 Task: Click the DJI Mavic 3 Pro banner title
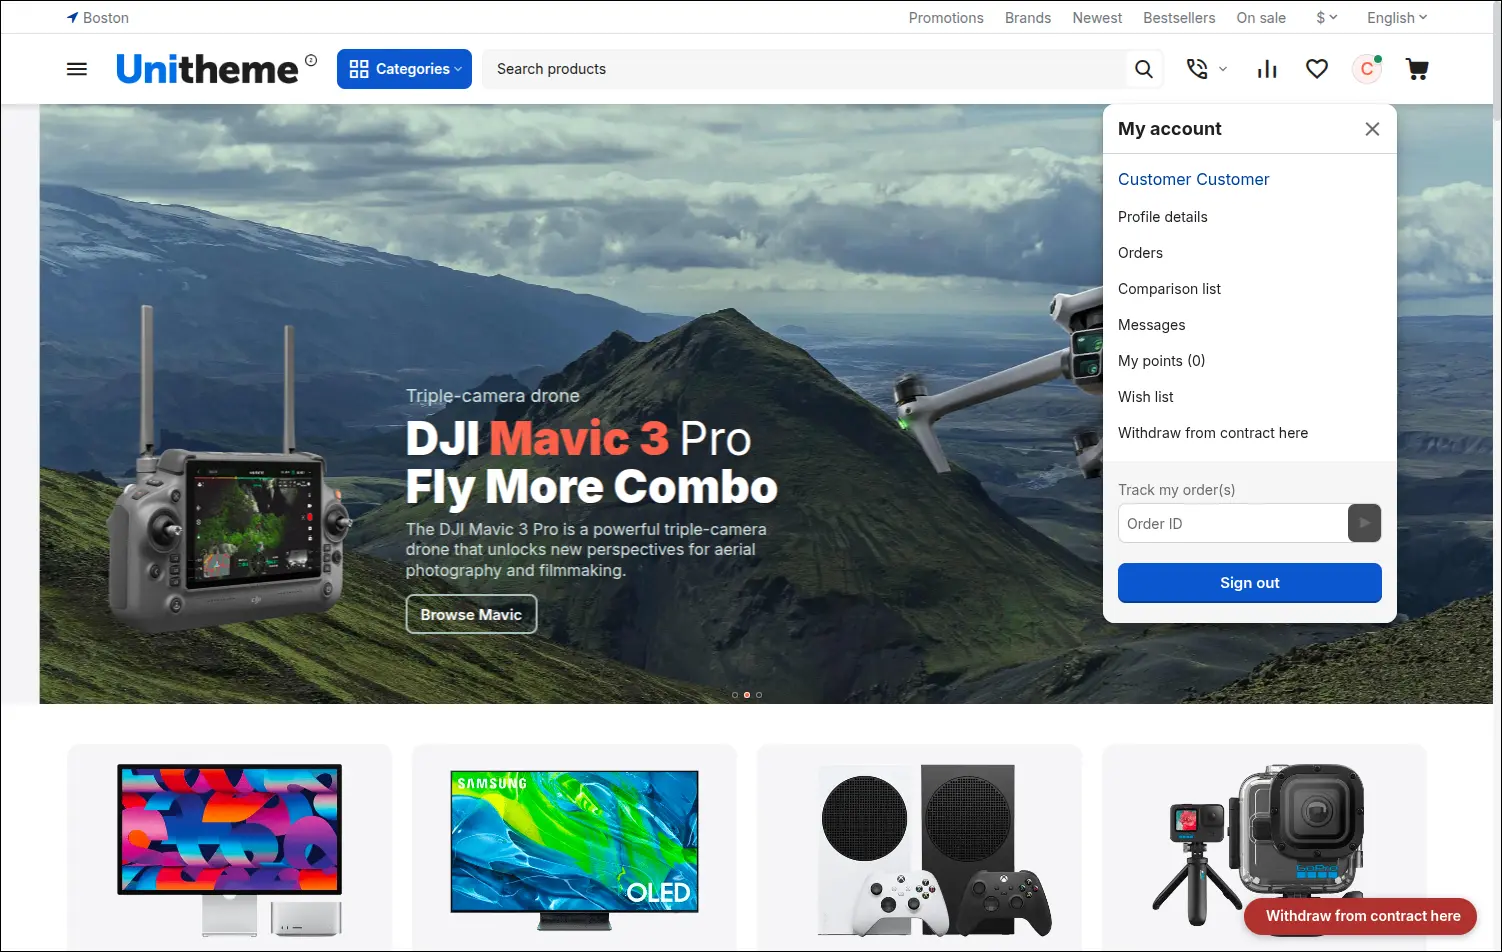click(591, 463)
